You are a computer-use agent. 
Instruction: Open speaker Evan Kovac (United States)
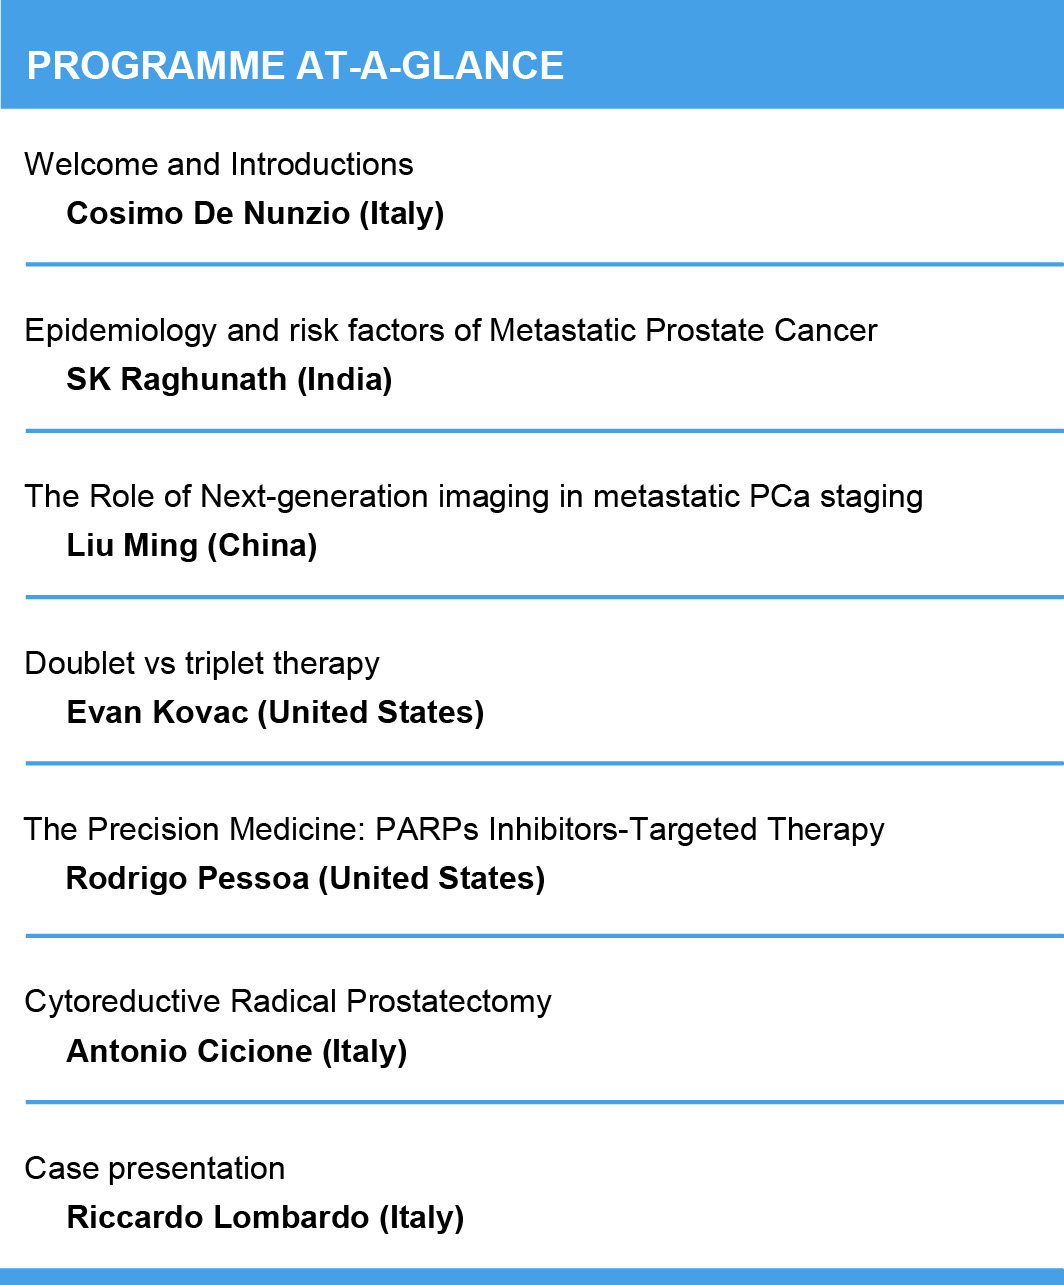pos(275,712)
